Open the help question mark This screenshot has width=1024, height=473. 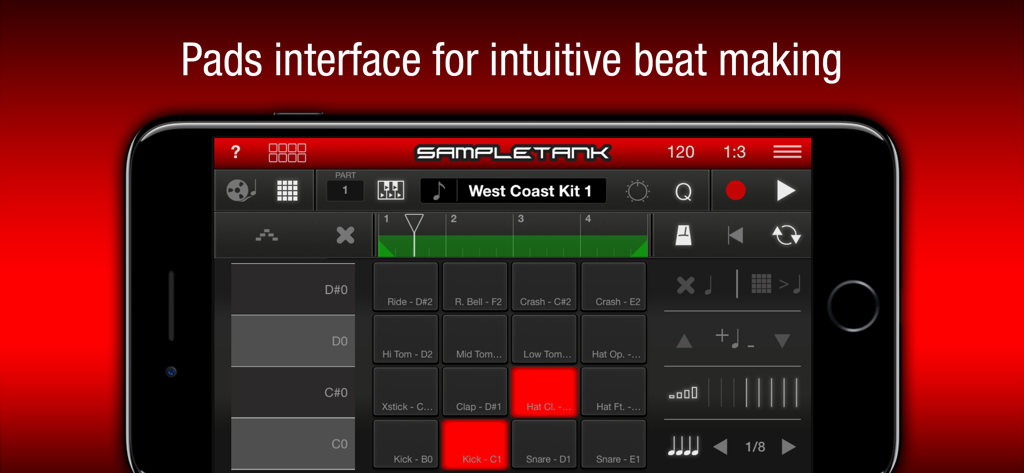click(x=236, y=153)
